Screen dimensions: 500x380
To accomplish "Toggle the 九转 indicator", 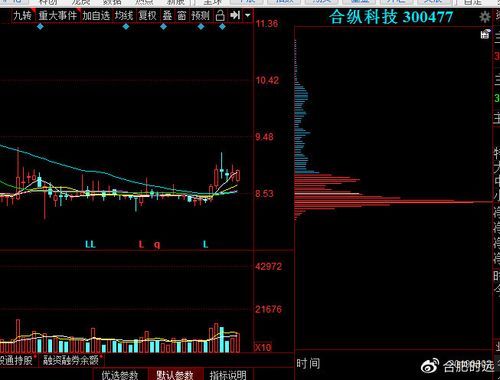I will pyautogui.click(x=23, y=15).
